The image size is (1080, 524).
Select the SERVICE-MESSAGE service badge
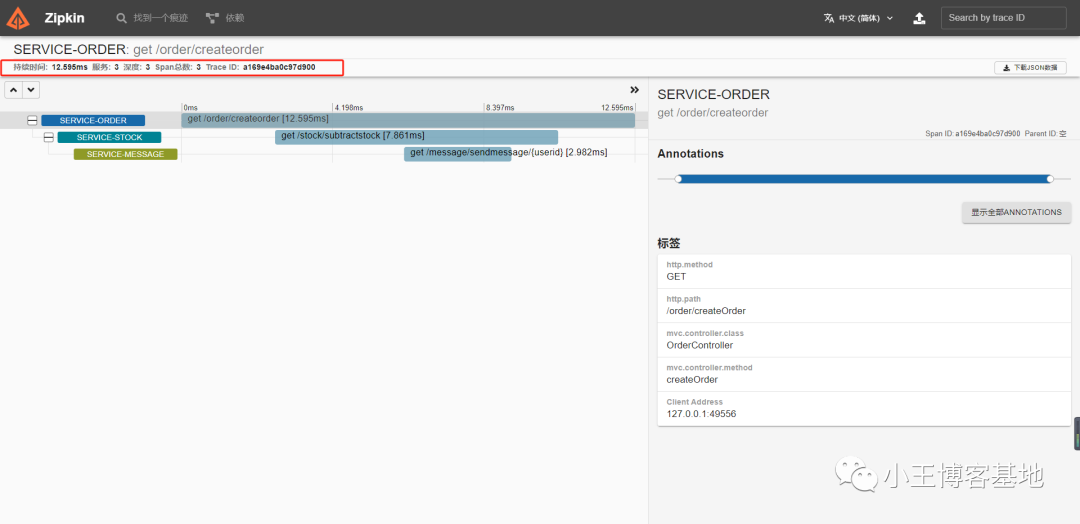click(x=125, y=154)
